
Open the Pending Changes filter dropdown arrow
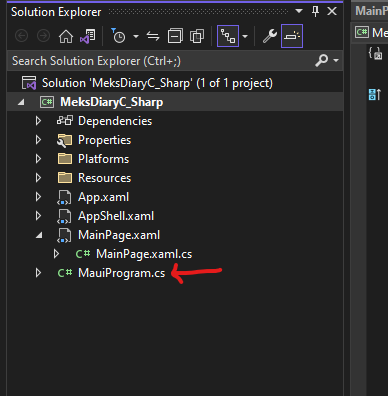[x=136, y=36]
